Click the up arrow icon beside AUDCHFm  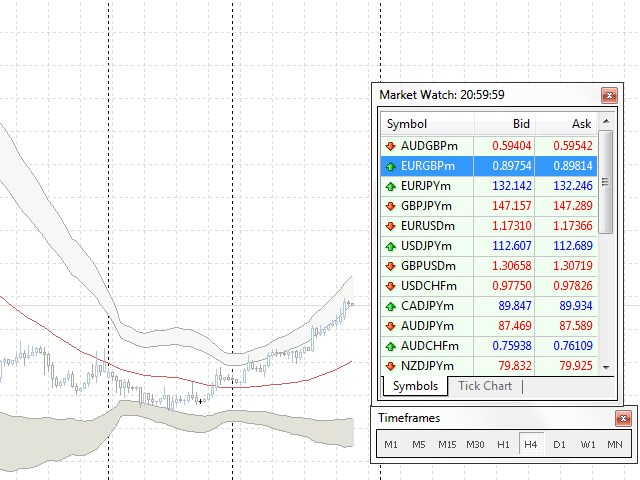coord(389,346)
